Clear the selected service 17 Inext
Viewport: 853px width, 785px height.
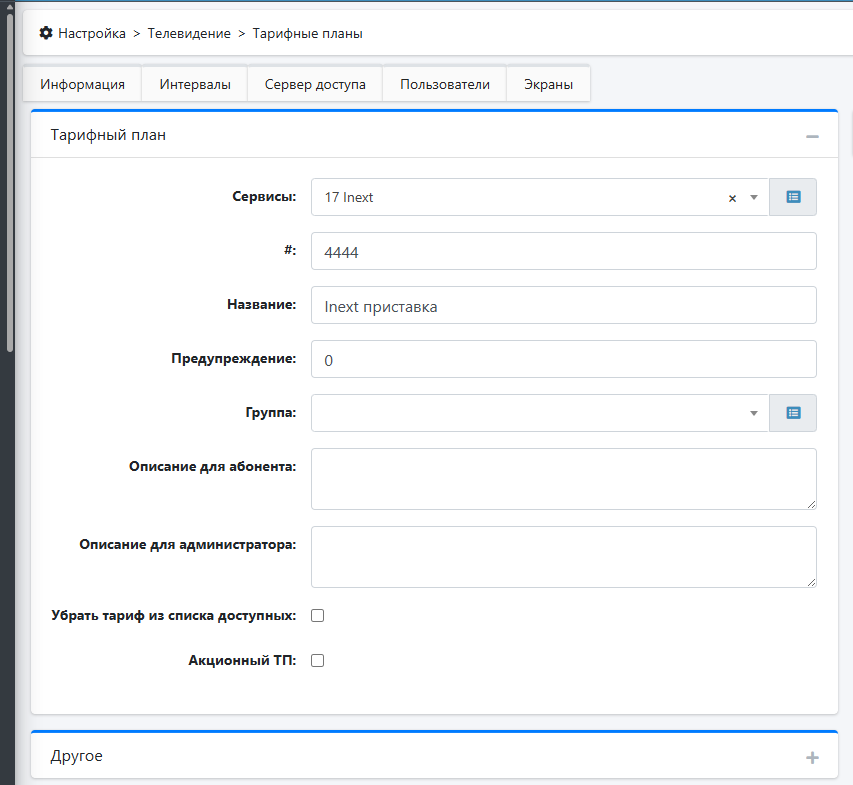click(x=732, y=198)
